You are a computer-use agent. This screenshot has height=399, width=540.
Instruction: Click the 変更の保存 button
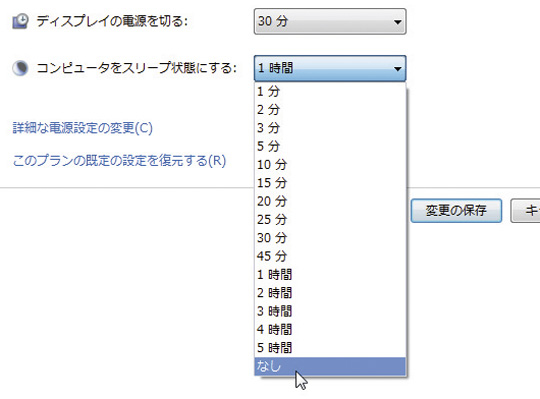click(456, 210)
